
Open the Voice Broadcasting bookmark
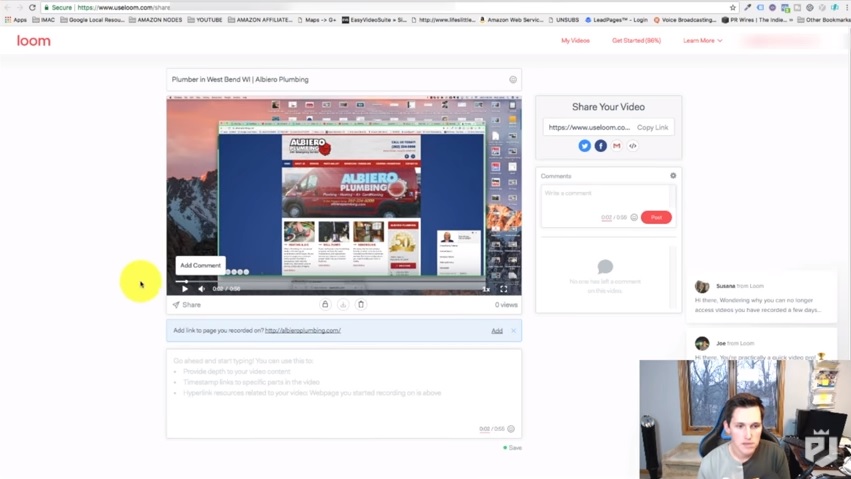[x=685, y=20]
